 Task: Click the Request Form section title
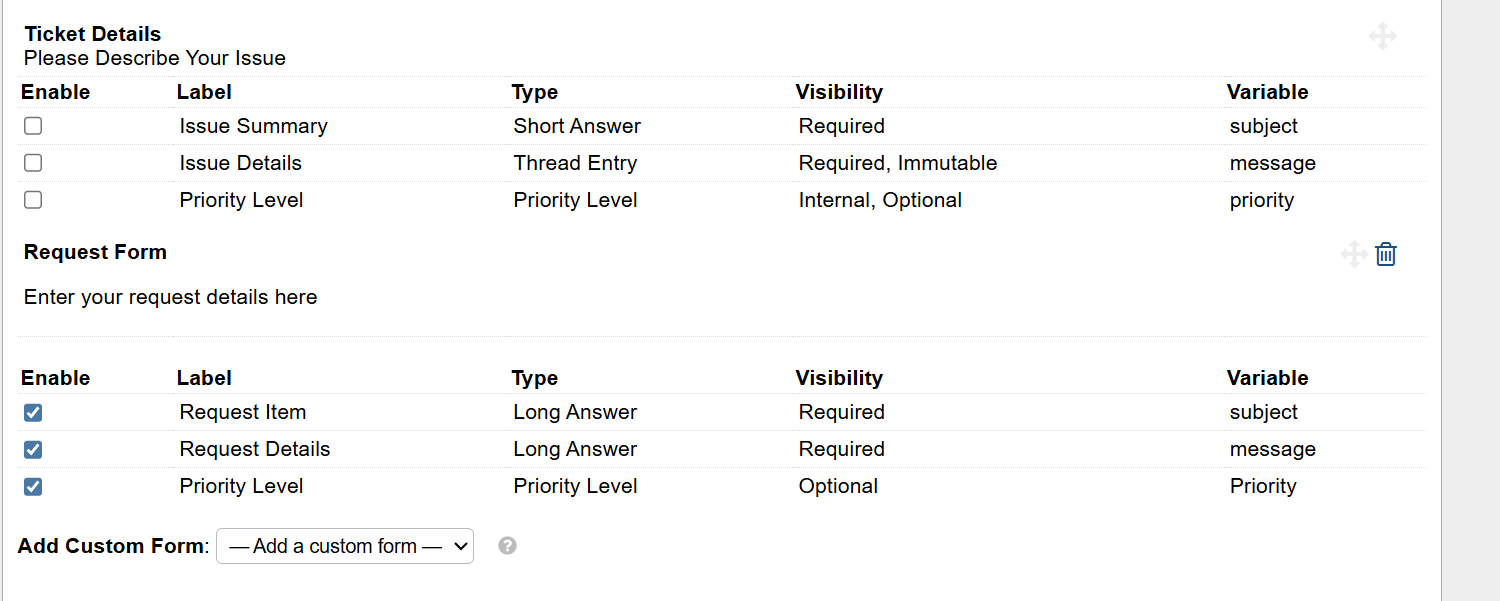click(95, 252)
